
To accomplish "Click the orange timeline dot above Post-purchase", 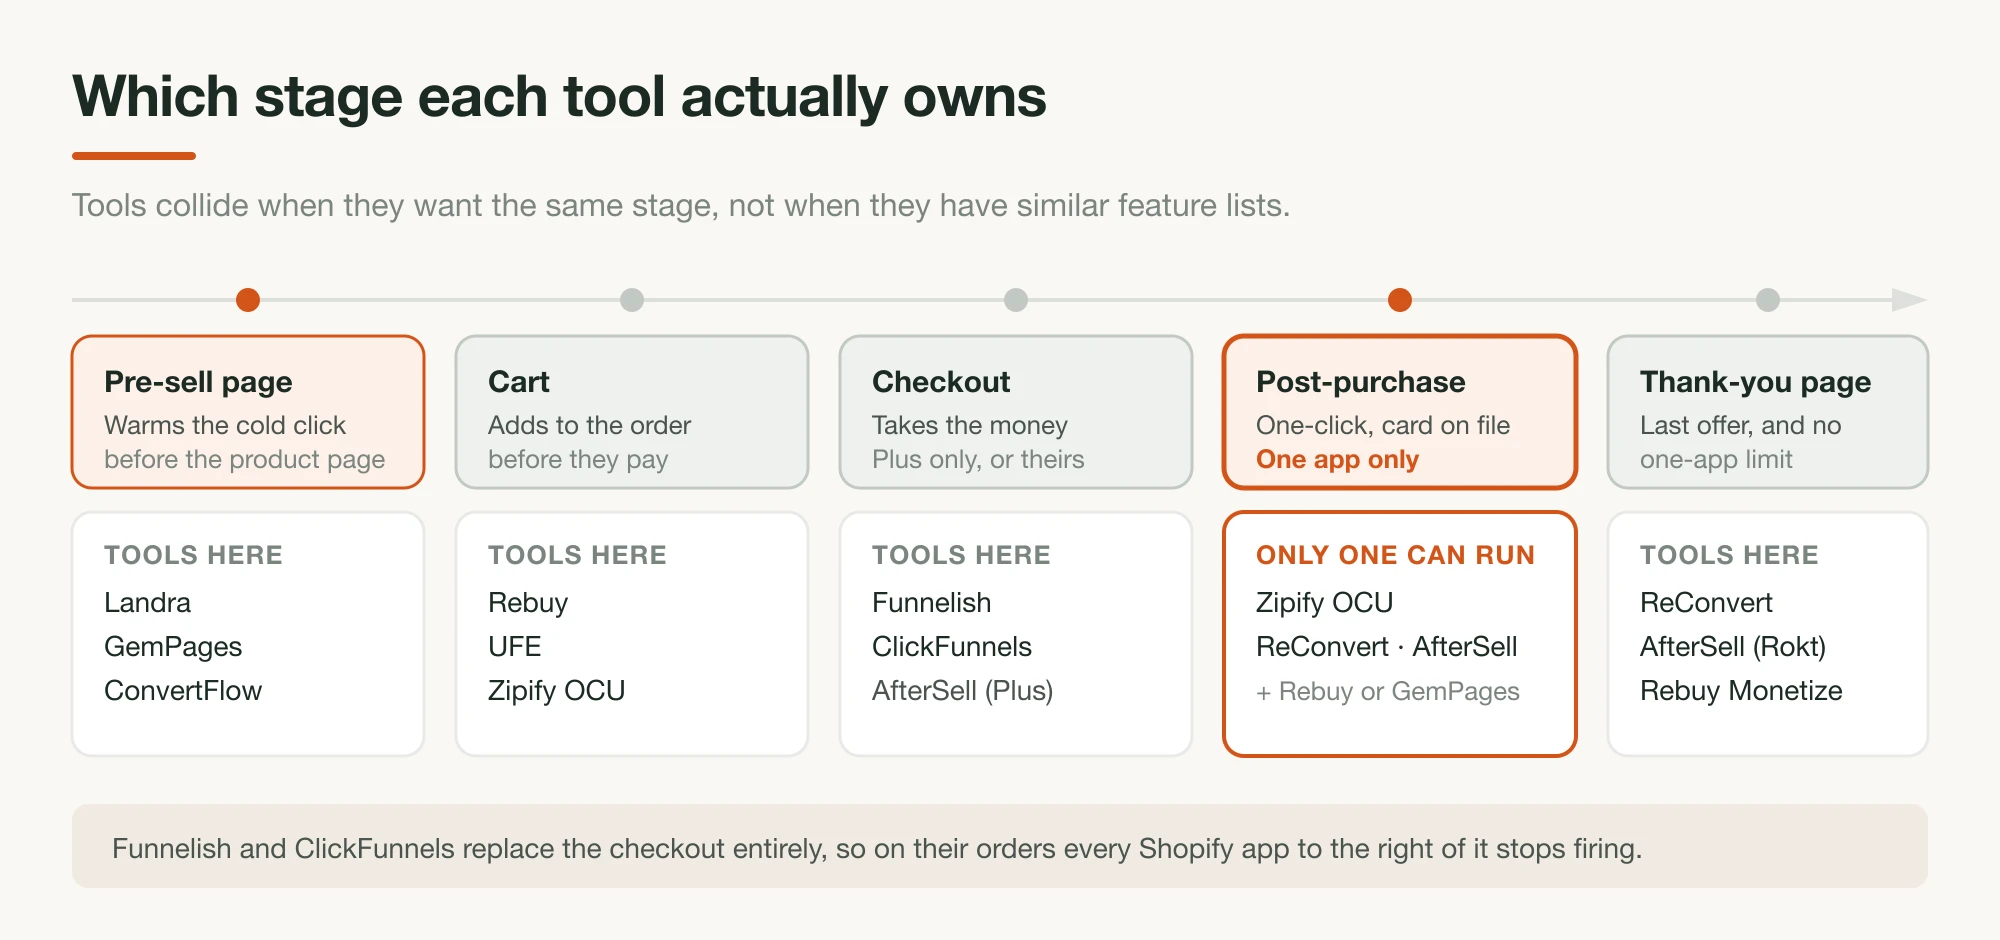I will 1400,300.
